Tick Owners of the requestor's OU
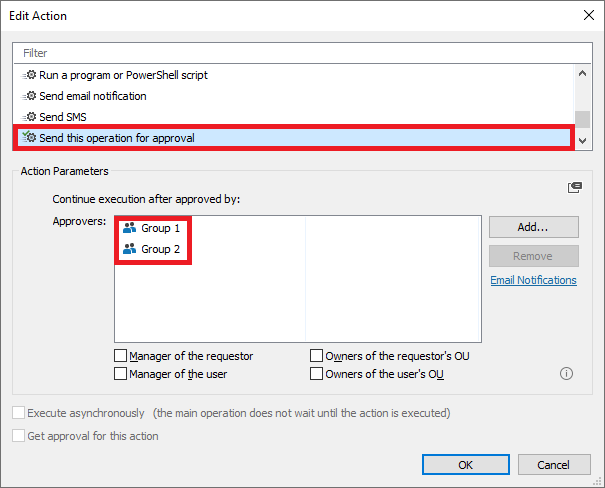This screenshot has height=488, width=605. (x=317, y=356)
